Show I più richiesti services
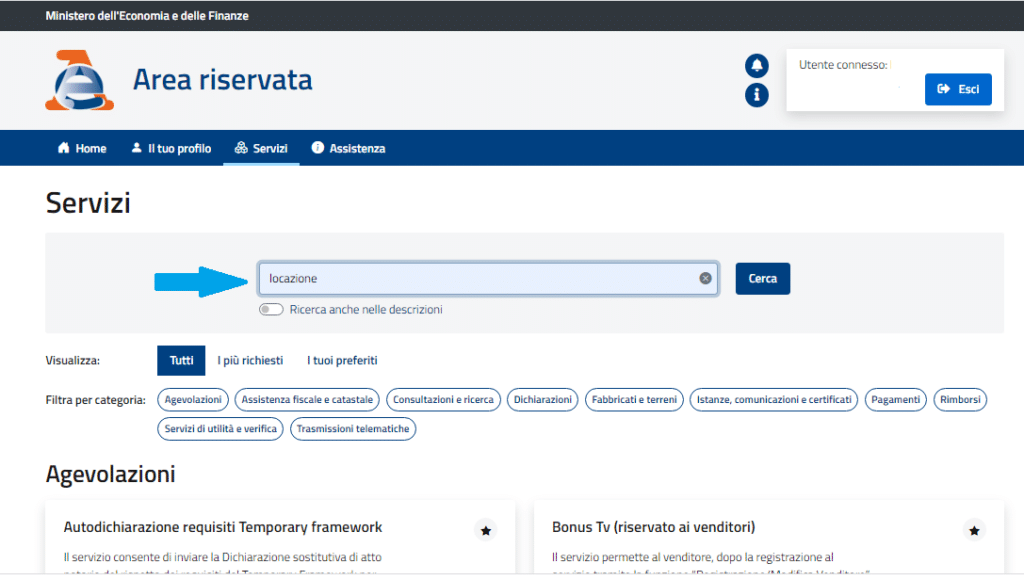Screen dimensions: 1024x580 (x=250, y=361)
